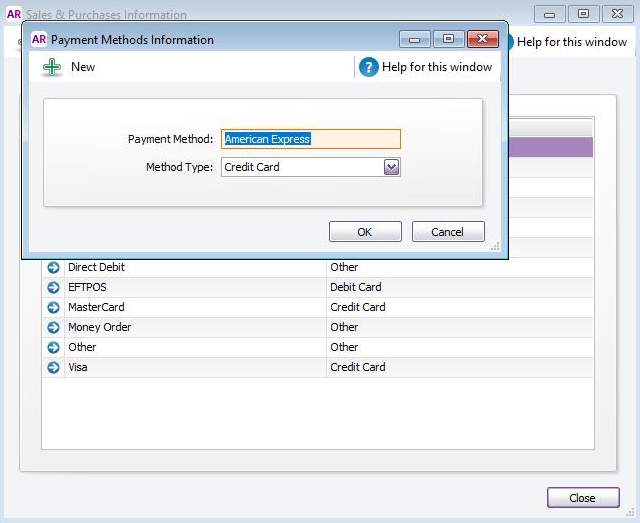
Task: Open Visa row arrow icon
Action: coord(53,367)
